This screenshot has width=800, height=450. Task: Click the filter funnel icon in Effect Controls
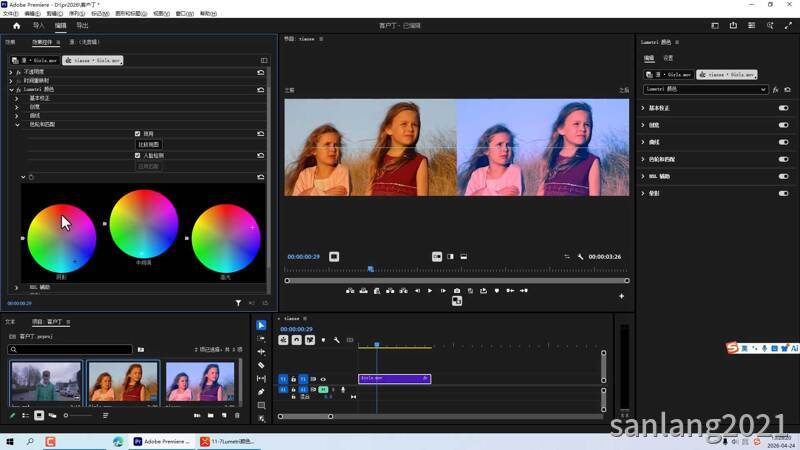point(238,303)
